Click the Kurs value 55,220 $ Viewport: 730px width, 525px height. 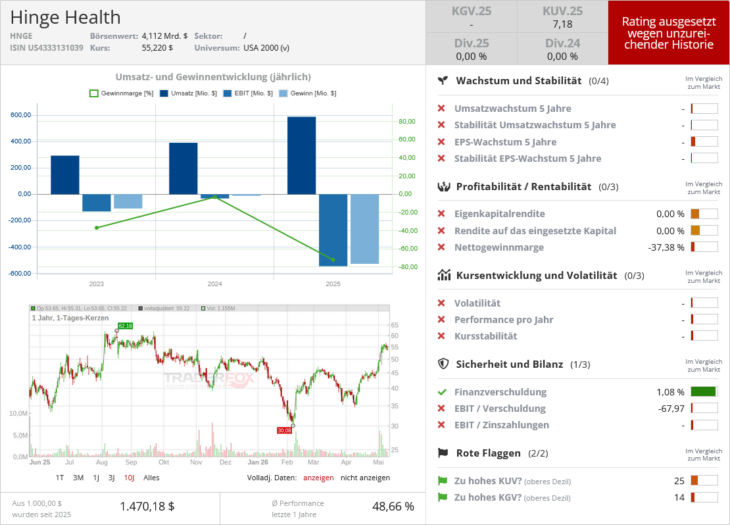coord(157,48)
